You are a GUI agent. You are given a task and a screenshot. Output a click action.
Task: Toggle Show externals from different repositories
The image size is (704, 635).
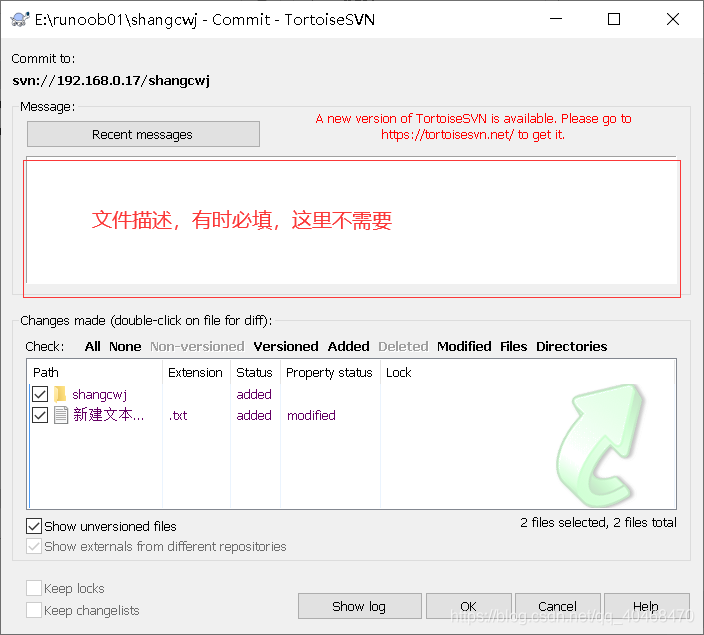click(x=34, y=546)
